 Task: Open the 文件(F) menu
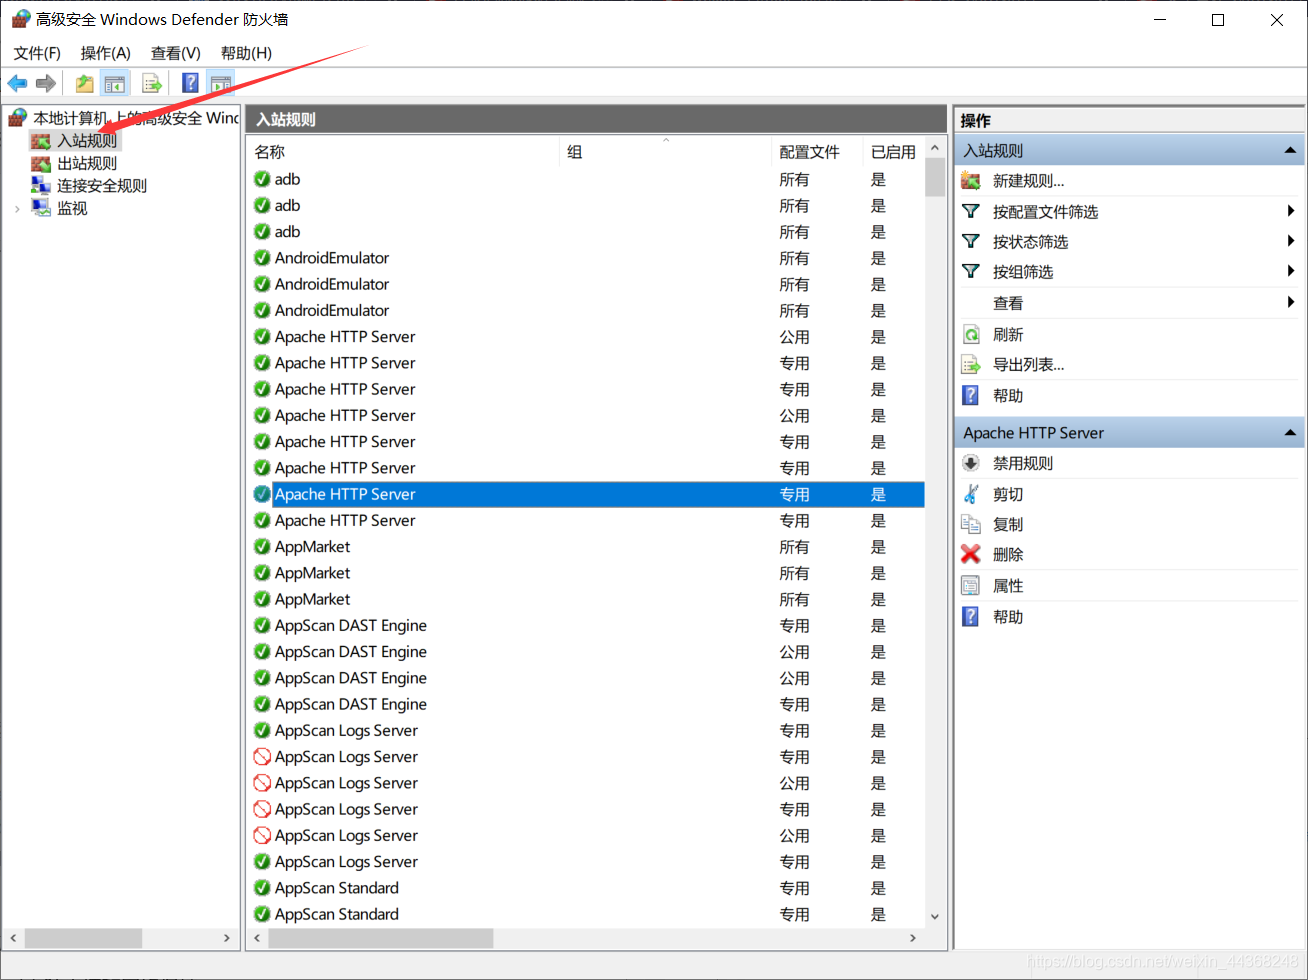click(x=37, y=53)
